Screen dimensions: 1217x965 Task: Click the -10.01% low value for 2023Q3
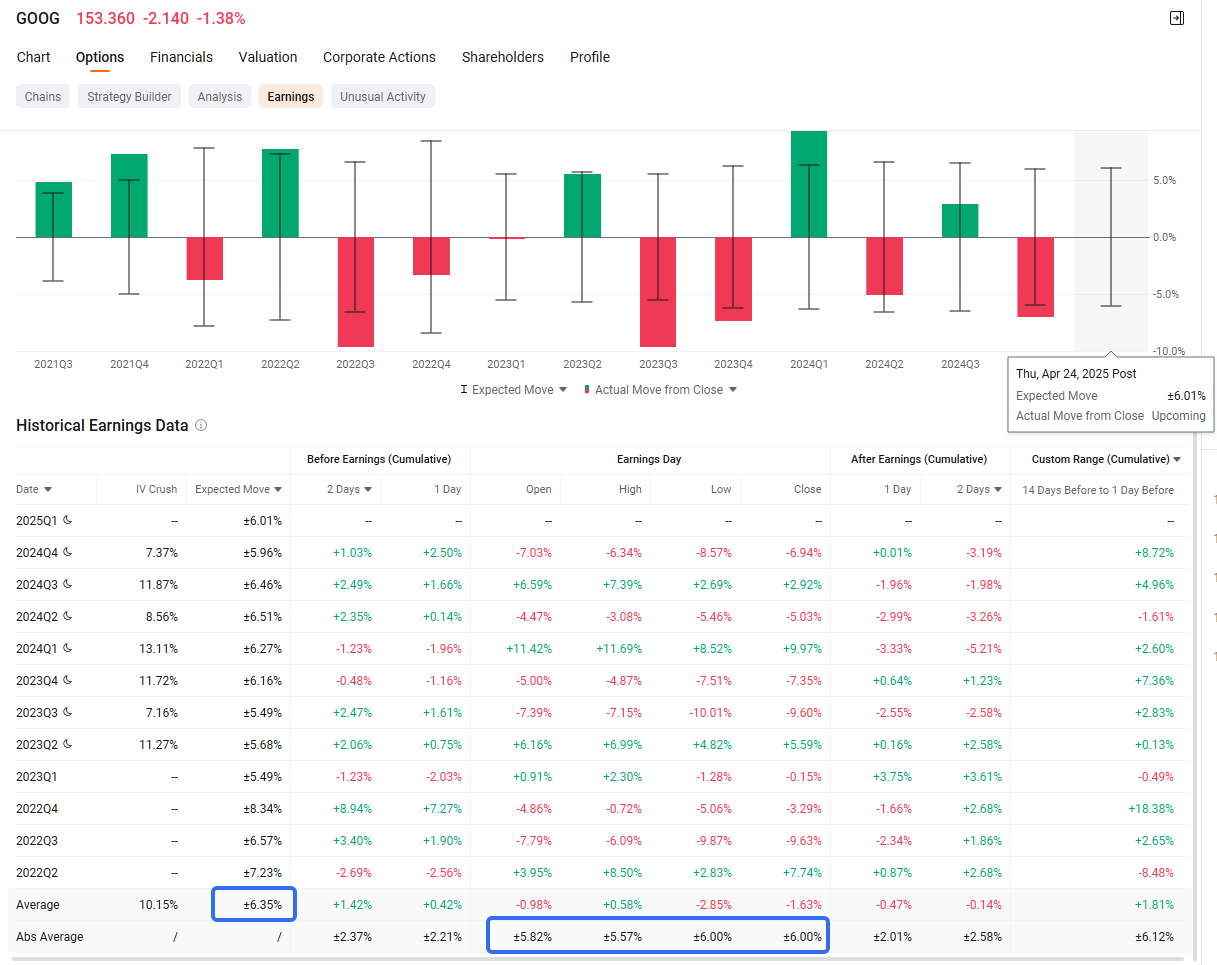tap(709, 713)
